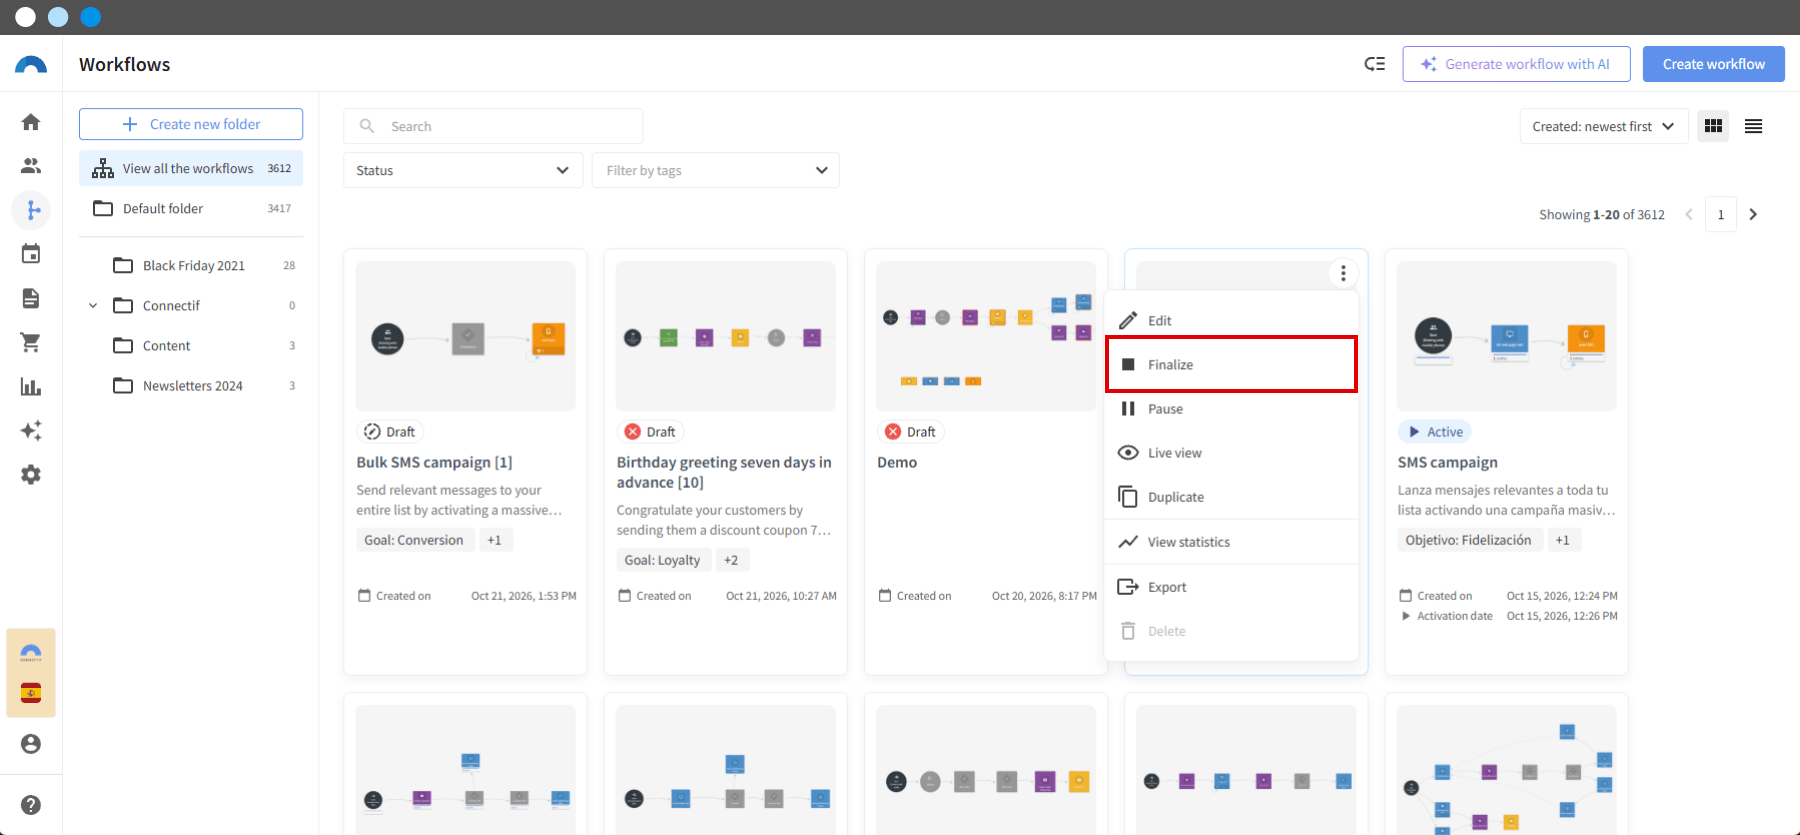The height and width of the screenshot is (835, 1800).
Task: Open the help question mark icon
Action: pos(31,805)
